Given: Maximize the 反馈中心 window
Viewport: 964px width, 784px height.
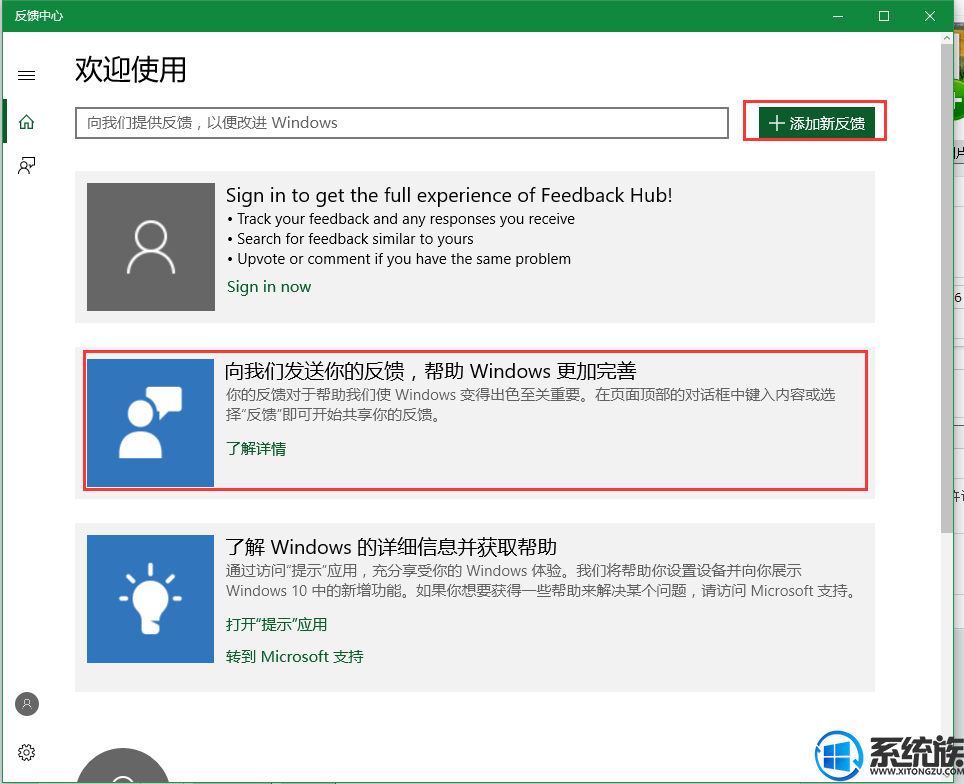Looking at the screenshot, I should click(x=883, y=16).
